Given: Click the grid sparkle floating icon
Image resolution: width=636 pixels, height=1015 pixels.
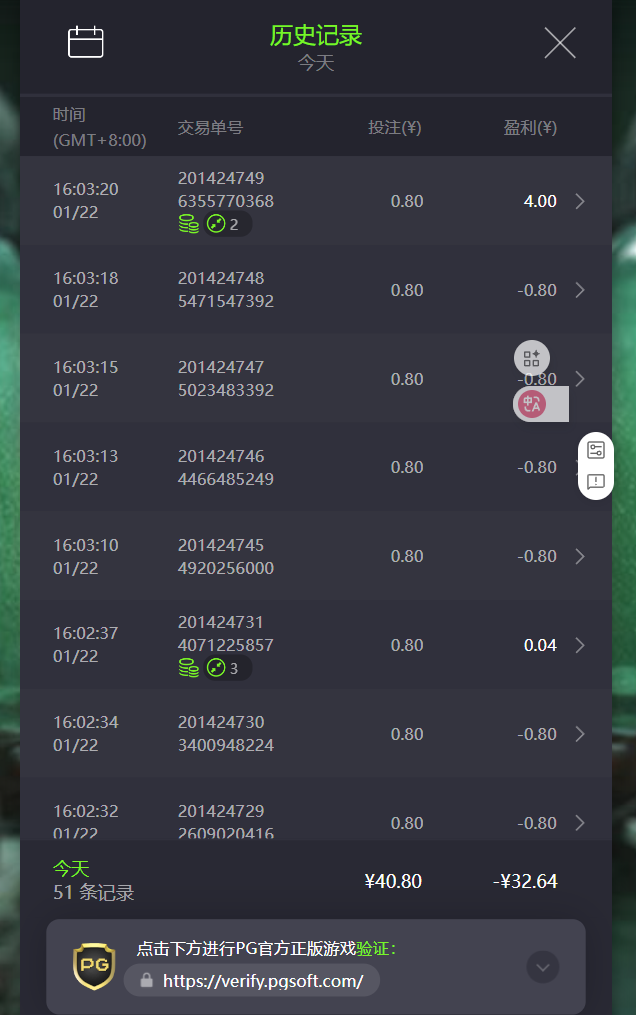Looking at the screenshot, I should [532, 358].
